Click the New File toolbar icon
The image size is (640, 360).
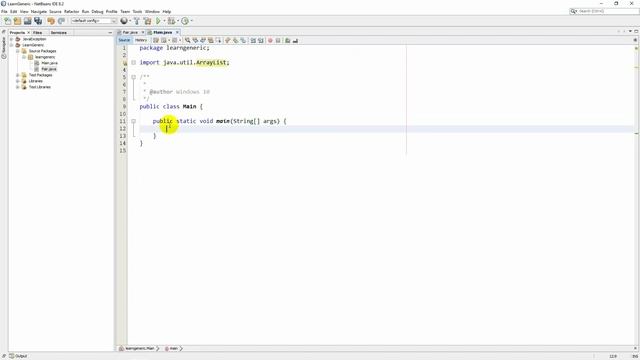pyautogui.click(x=8, y=21)
